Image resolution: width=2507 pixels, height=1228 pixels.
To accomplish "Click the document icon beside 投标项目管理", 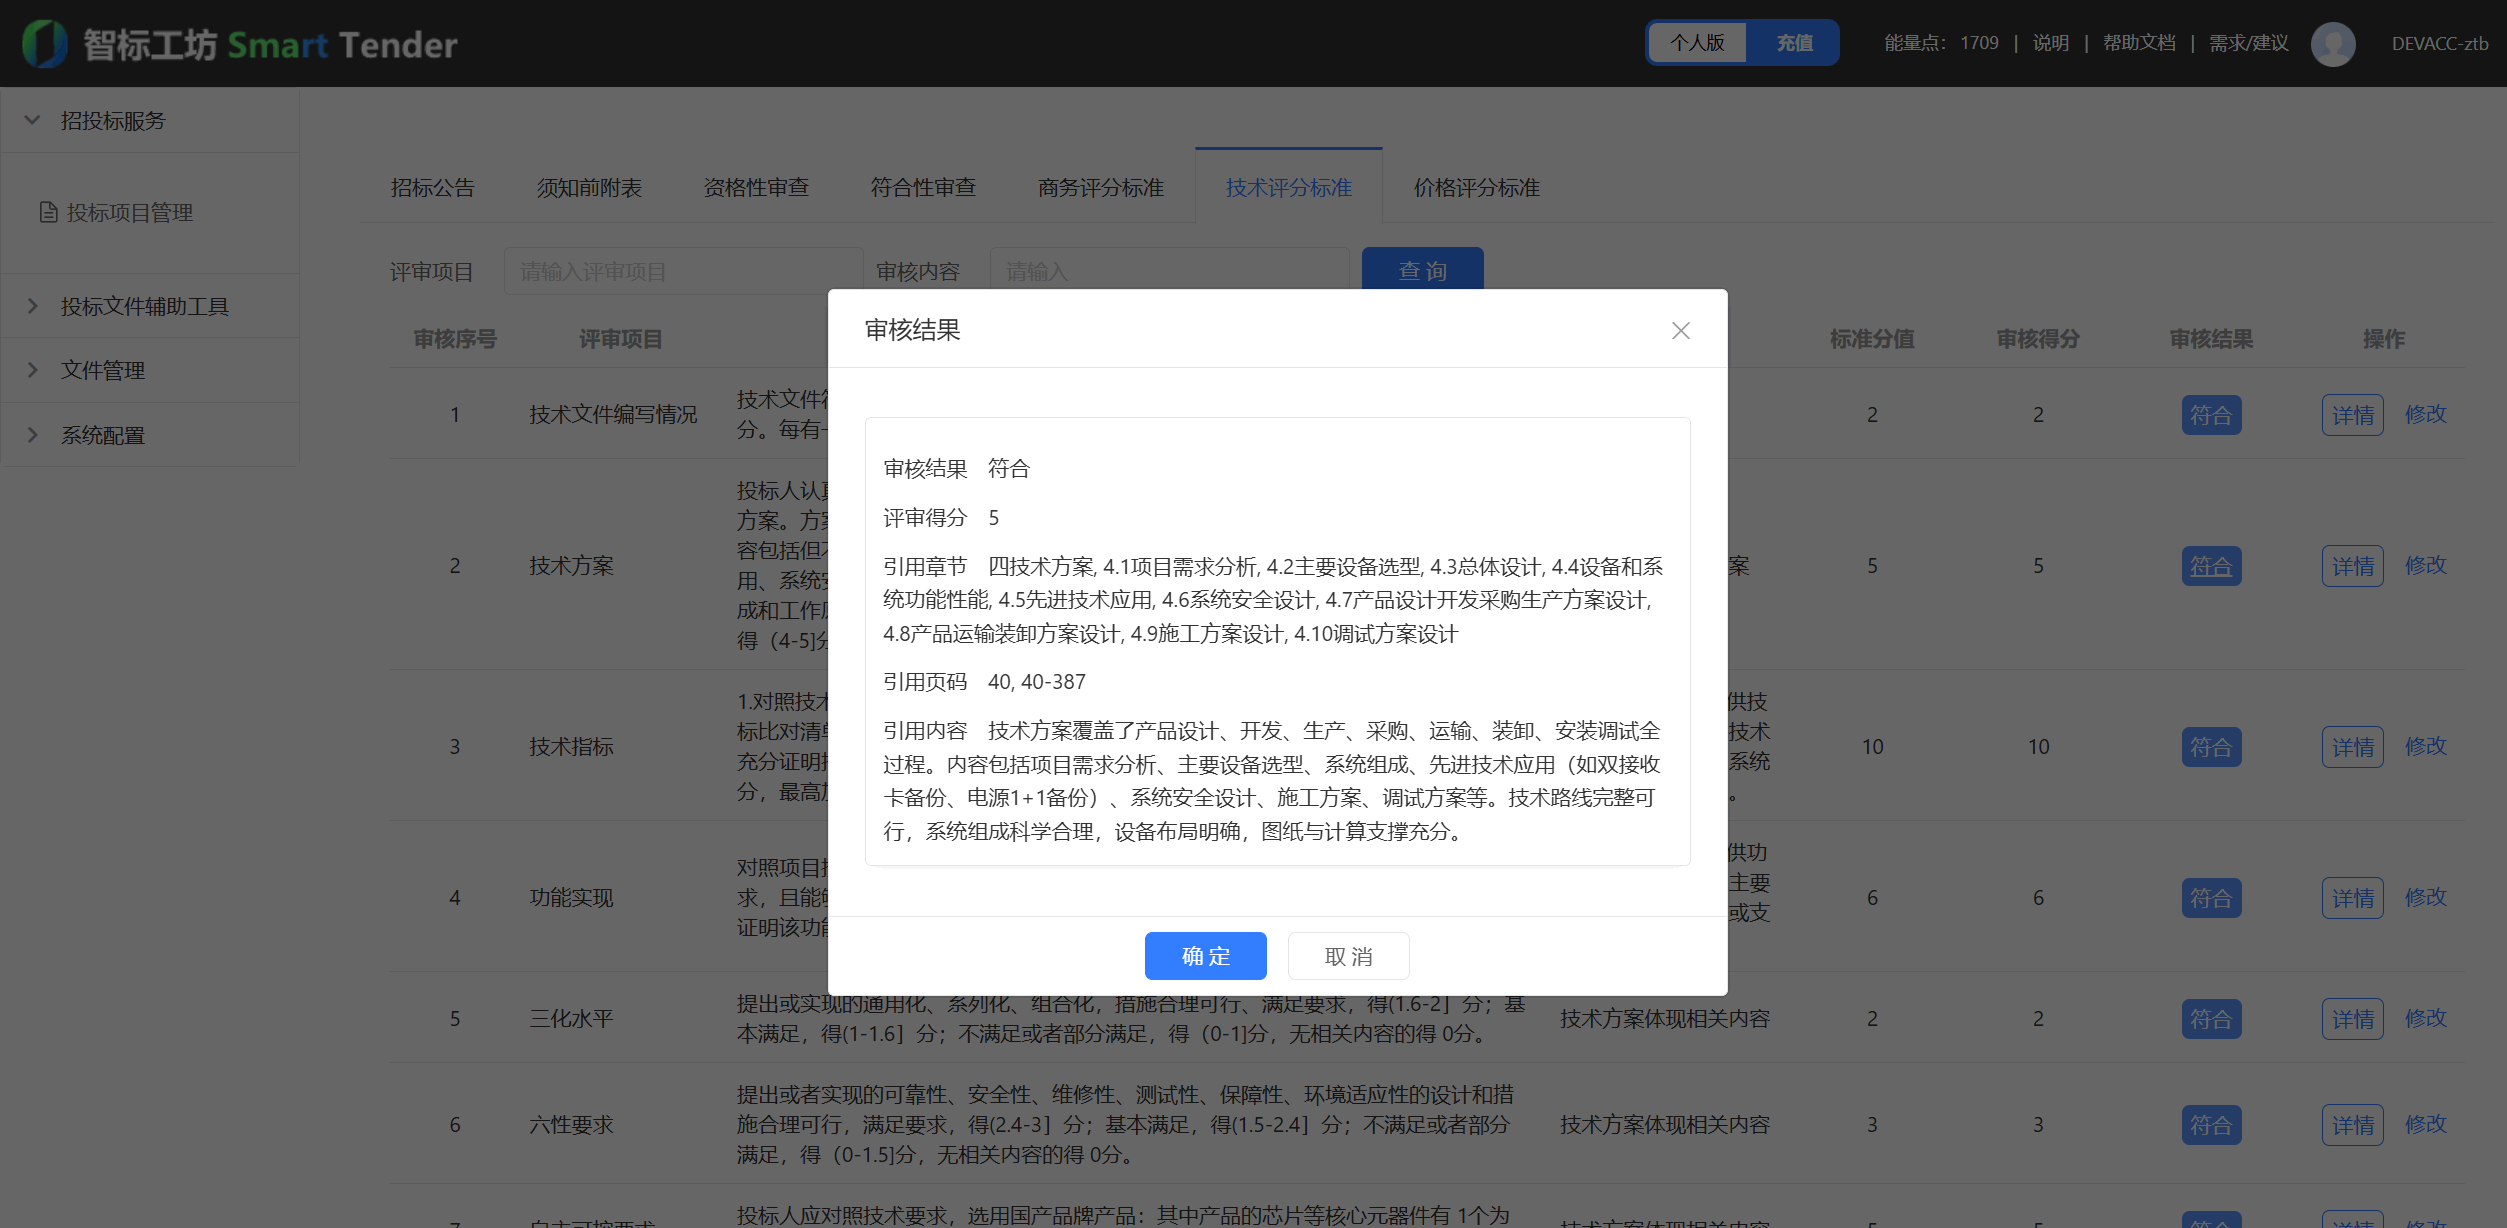I will pyautogui.click(x=47, y=212).
